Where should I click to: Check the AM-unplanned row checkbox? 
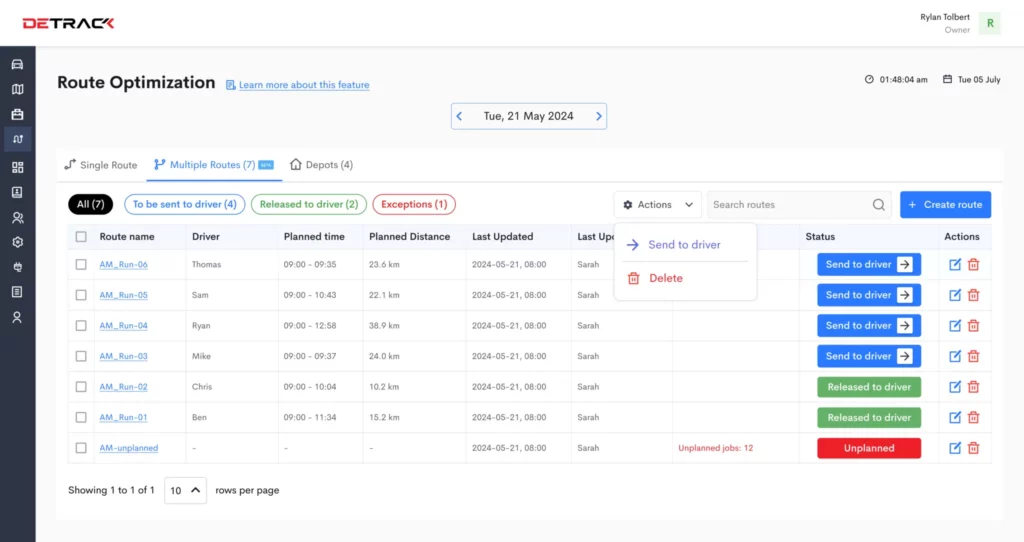click(x=81, y=448)
